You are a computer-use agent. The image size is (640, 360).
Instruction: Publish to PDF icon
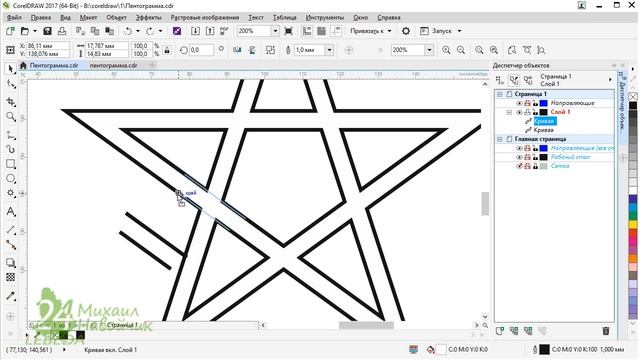(224, 31)
